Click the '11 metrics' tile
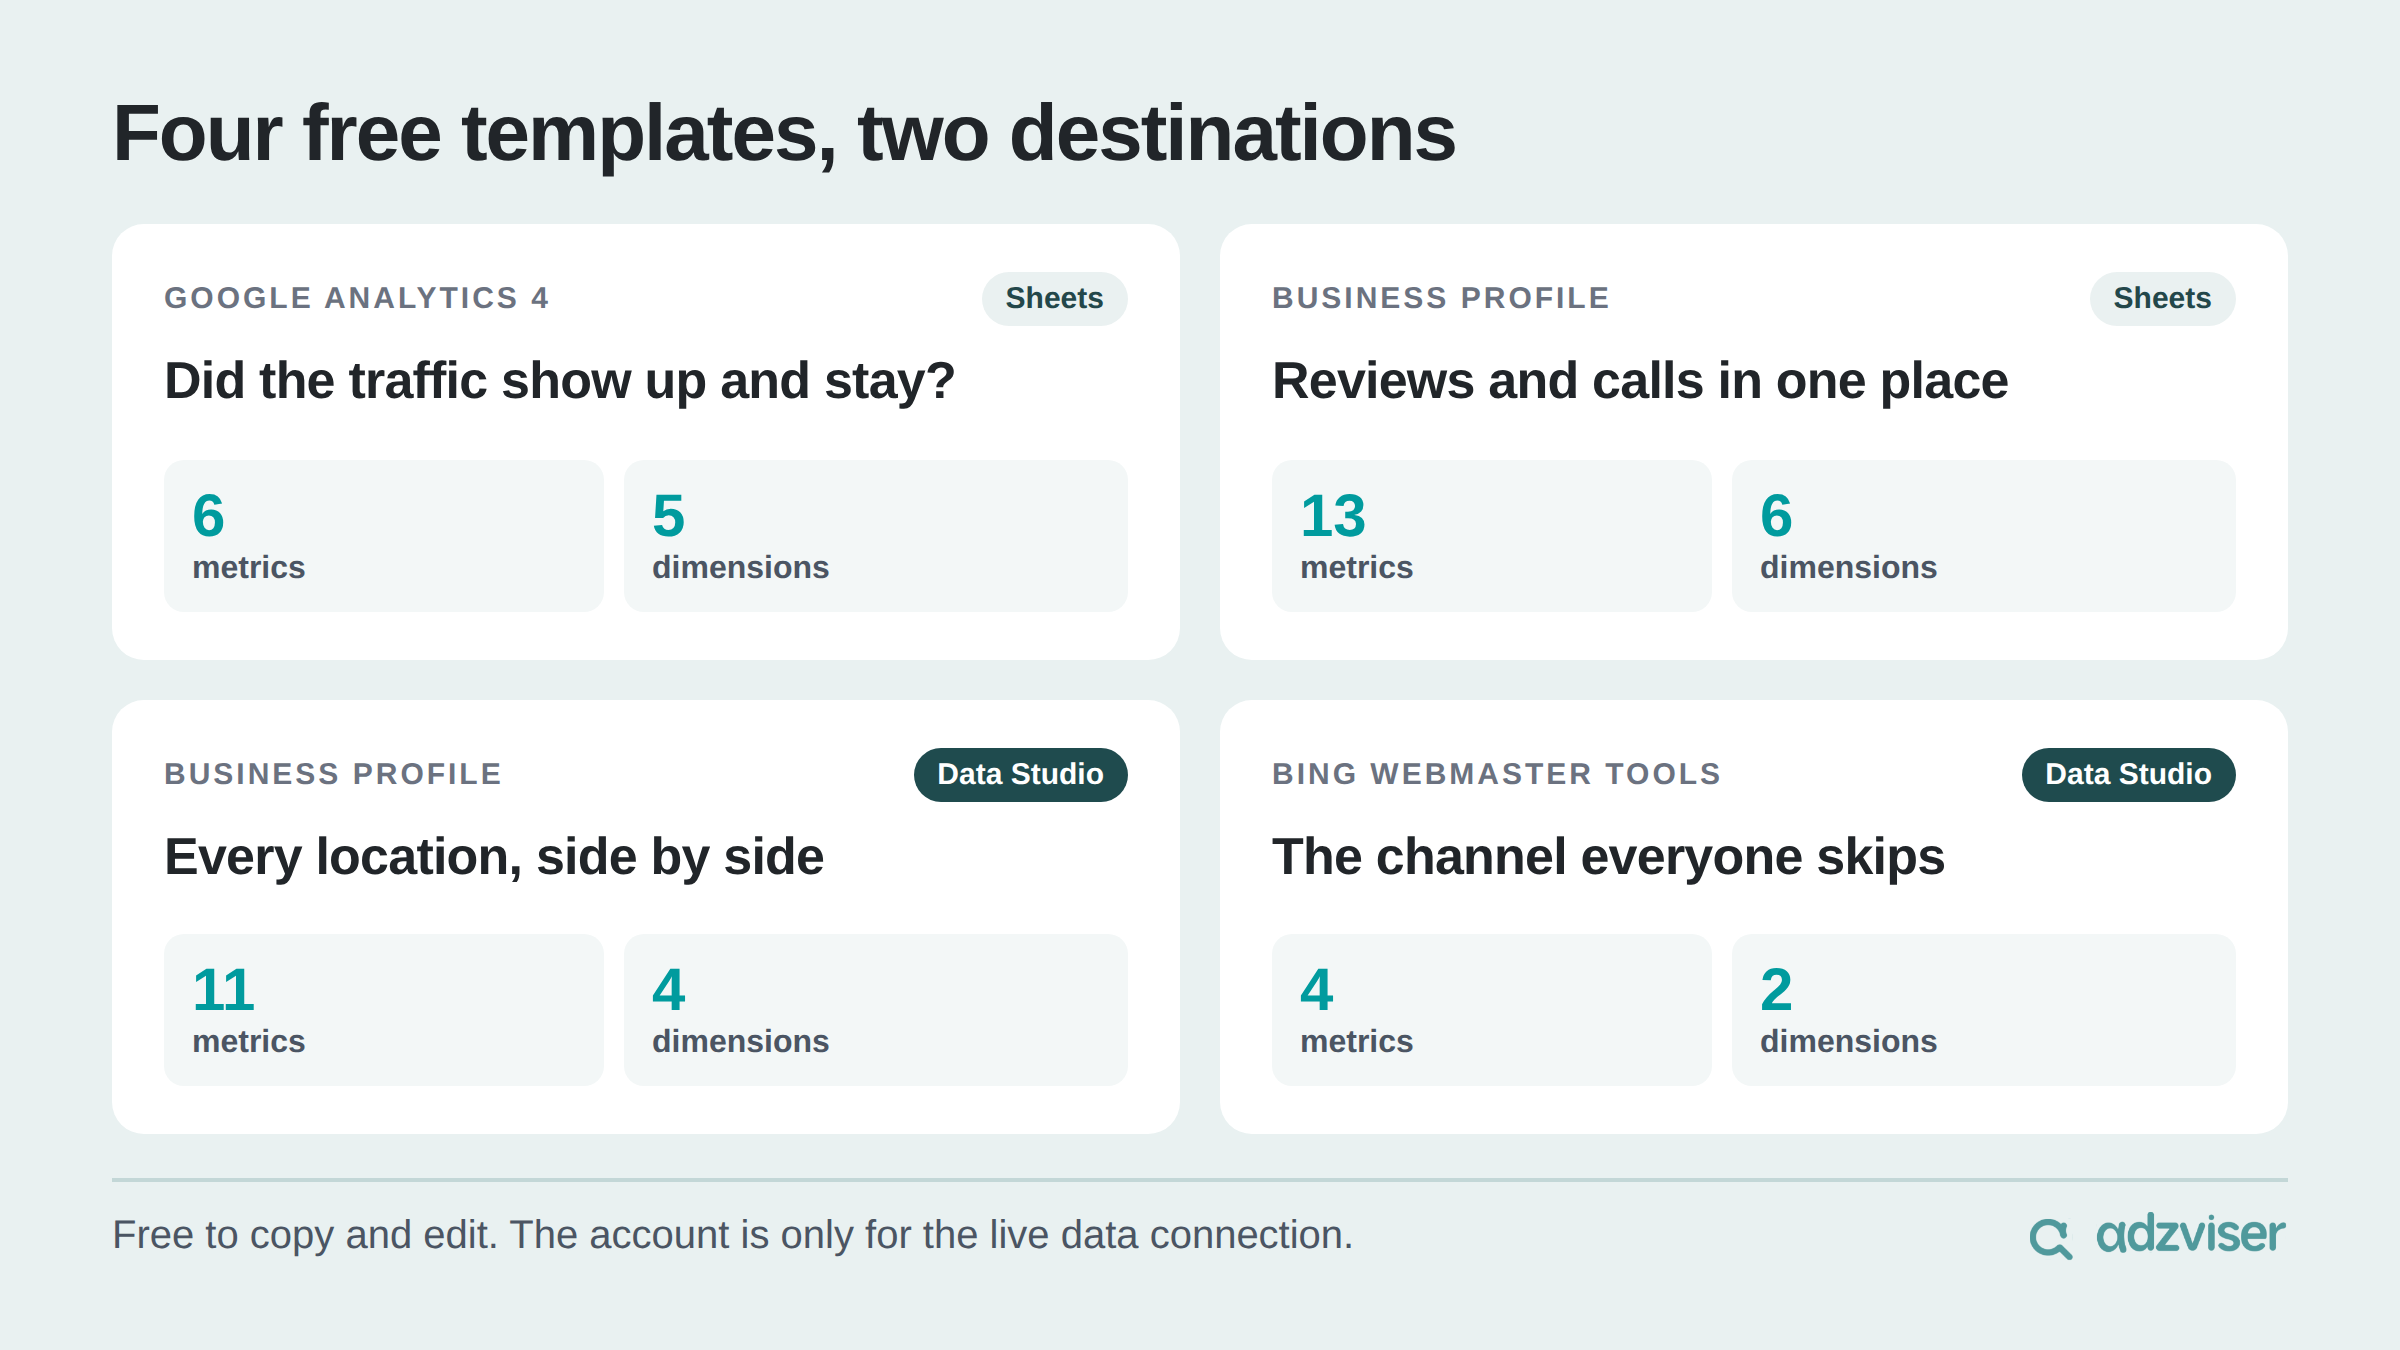 point(384,1010)
